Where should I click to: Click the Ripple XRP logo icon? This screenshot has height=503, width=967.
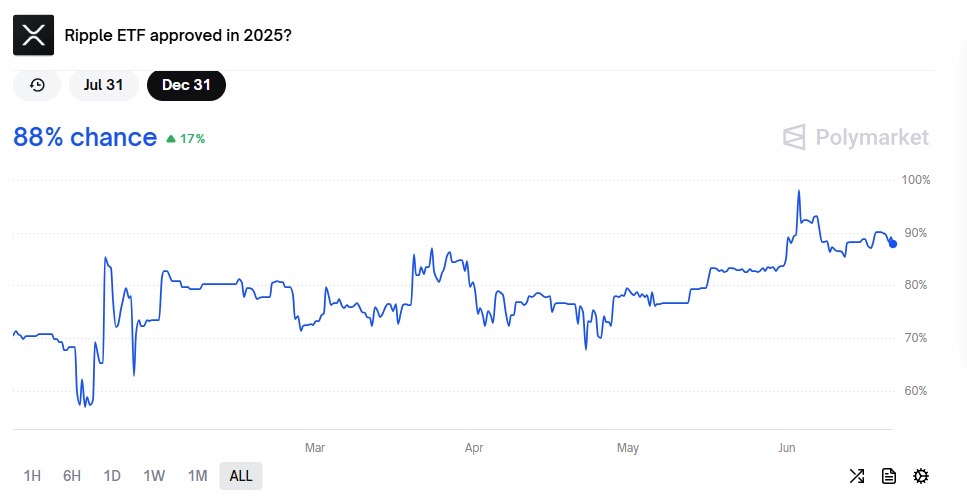pos(33,35)
